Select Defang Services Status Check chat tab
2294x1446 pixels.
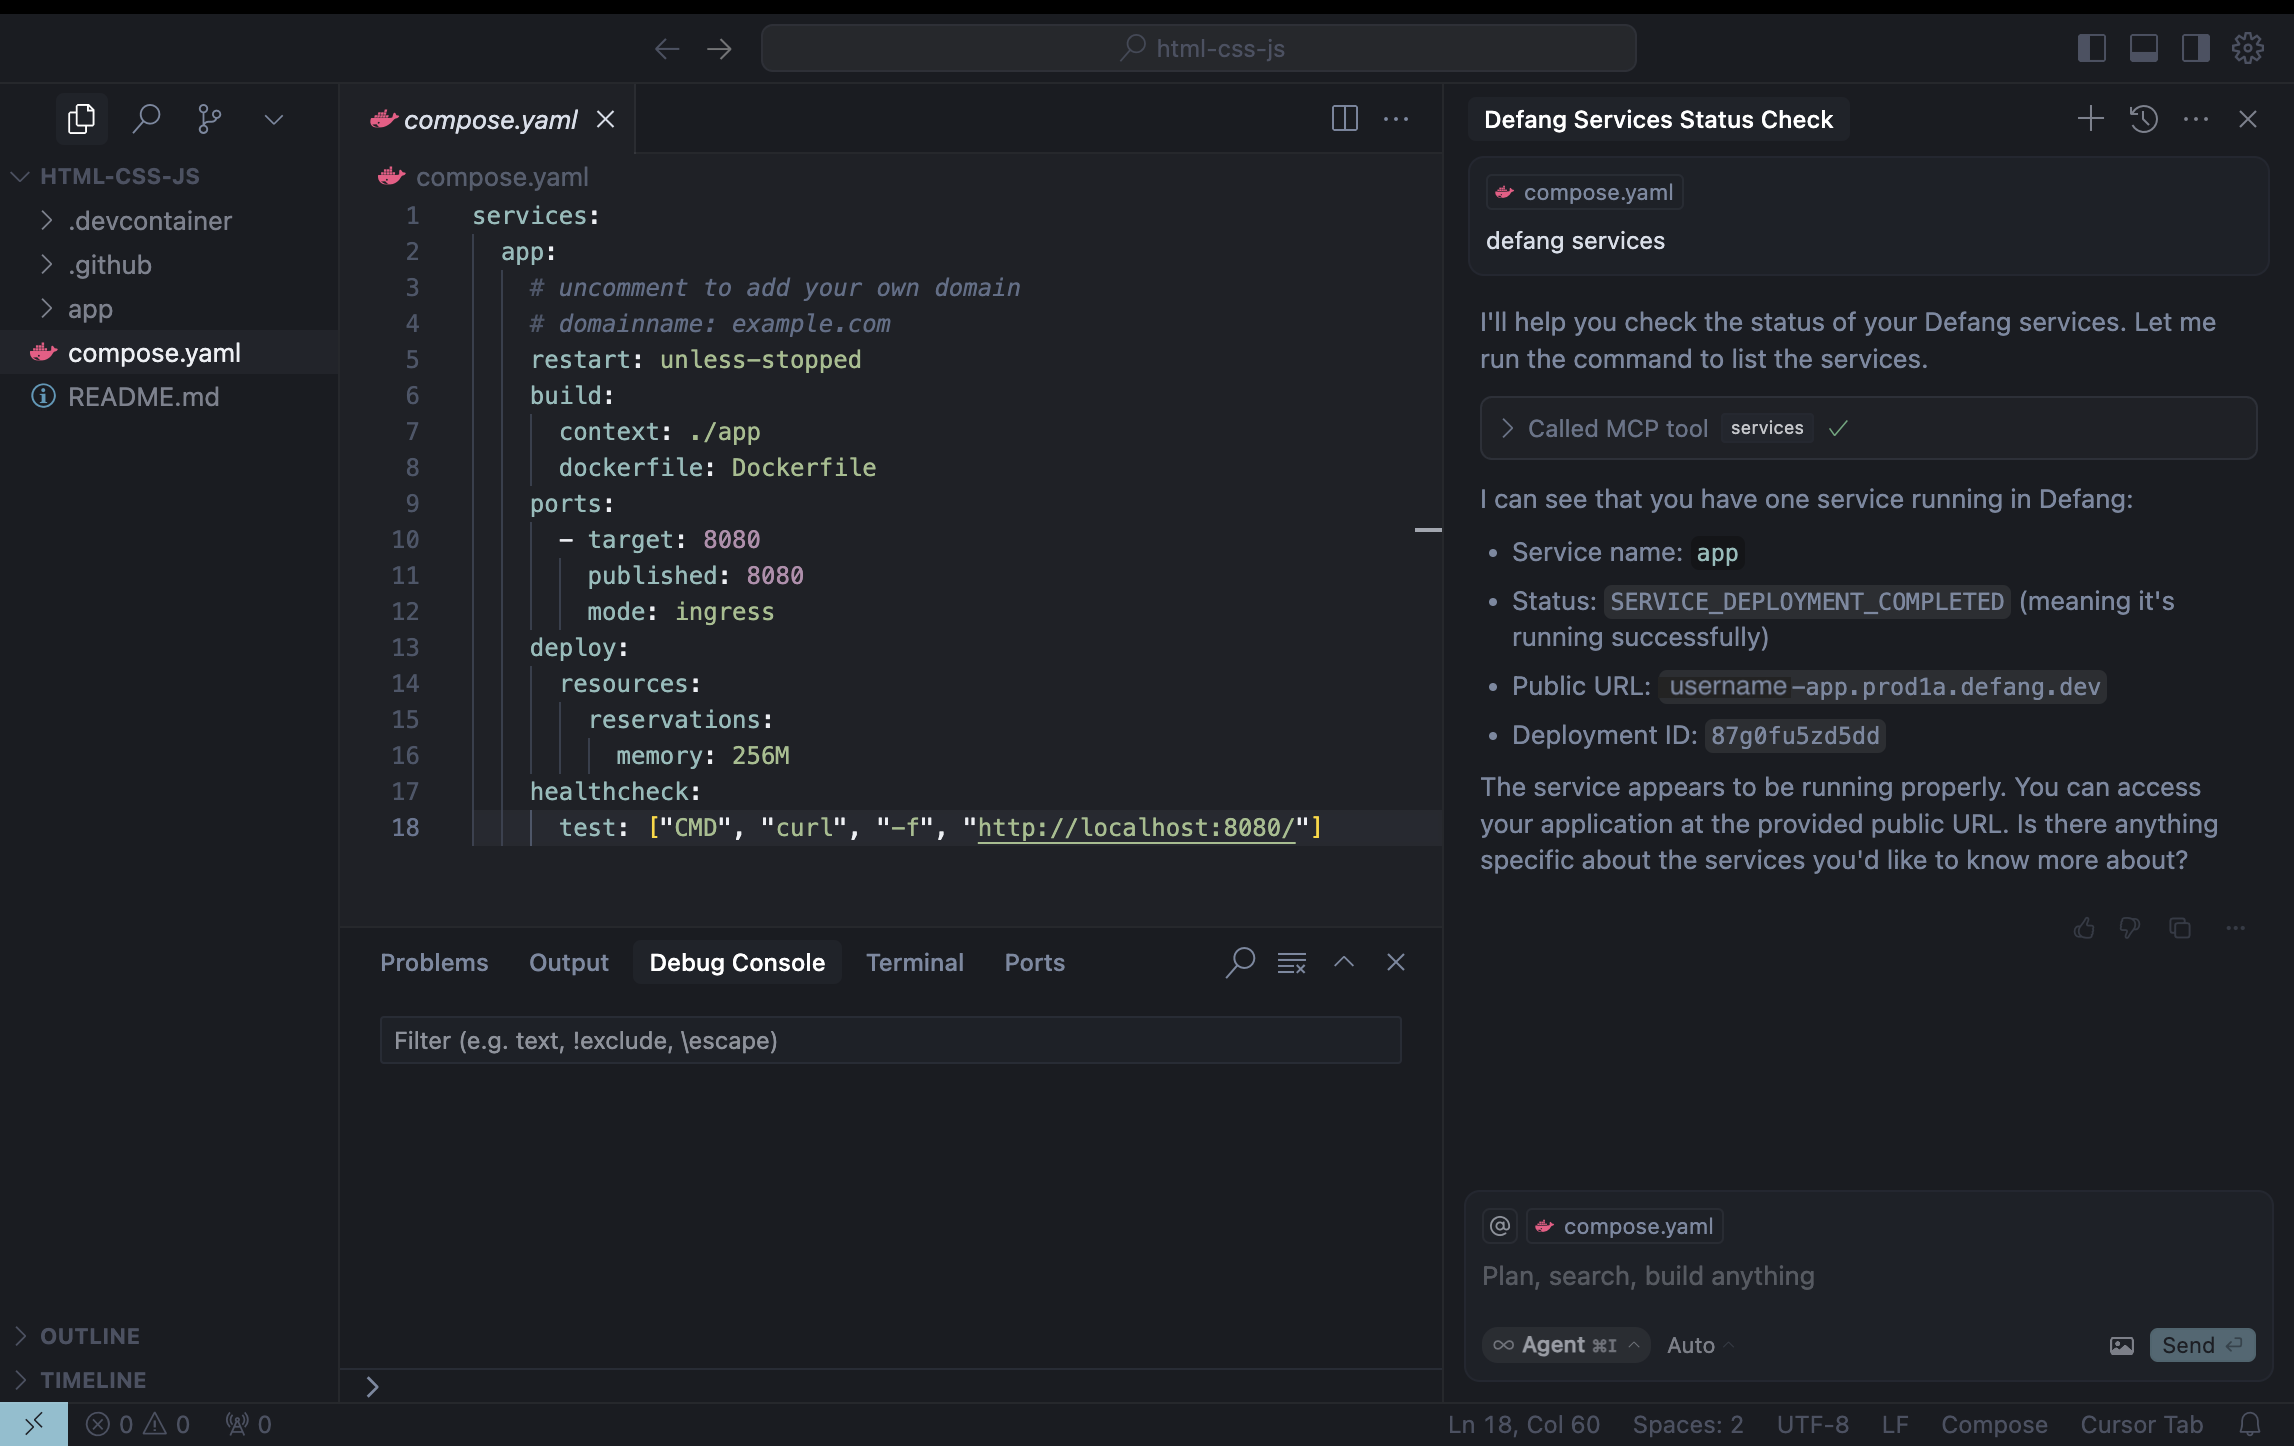tap(1658, 119)
